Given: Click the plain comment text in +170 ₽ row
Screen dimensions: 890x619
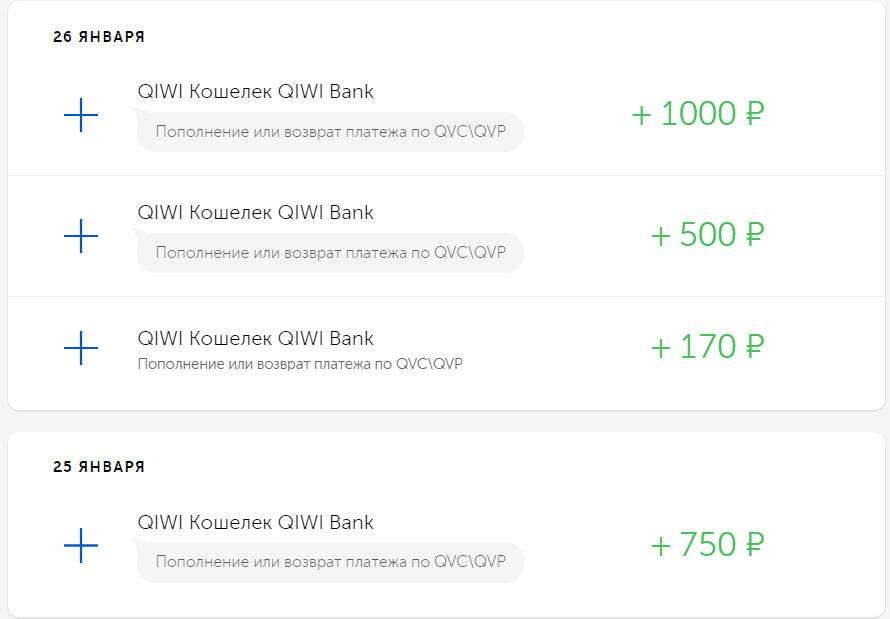Looking at the screenshot, I should coord(300,363).
